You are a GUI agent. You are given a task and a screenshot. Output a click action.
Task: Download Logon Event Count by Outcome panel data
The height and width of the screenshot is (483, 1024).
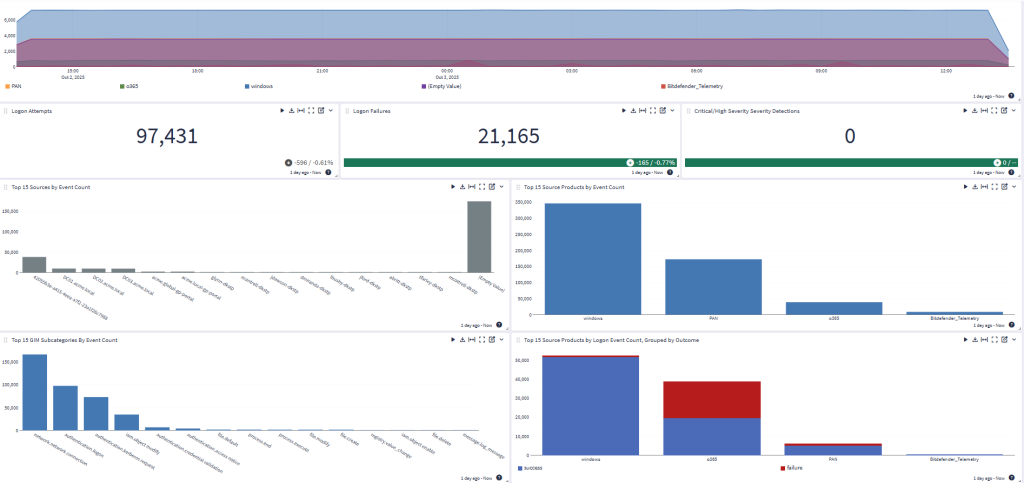[x=973, y=340]
